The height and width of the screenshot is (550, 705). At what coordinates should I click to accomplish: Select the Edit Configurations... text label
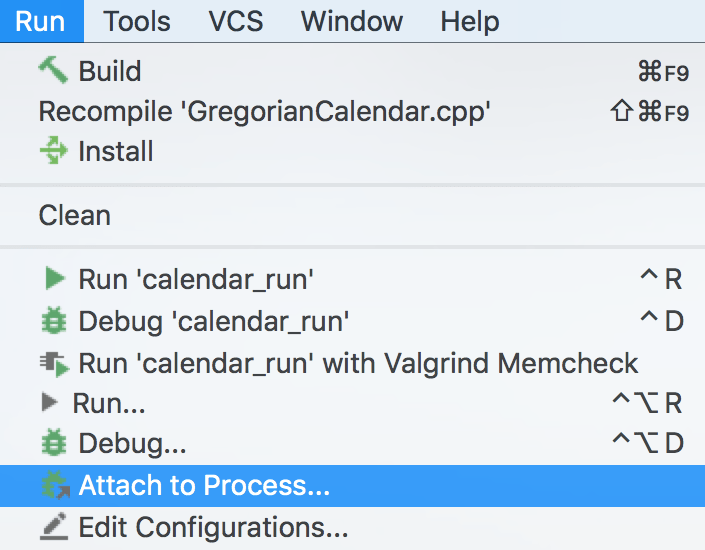(214, 527)
